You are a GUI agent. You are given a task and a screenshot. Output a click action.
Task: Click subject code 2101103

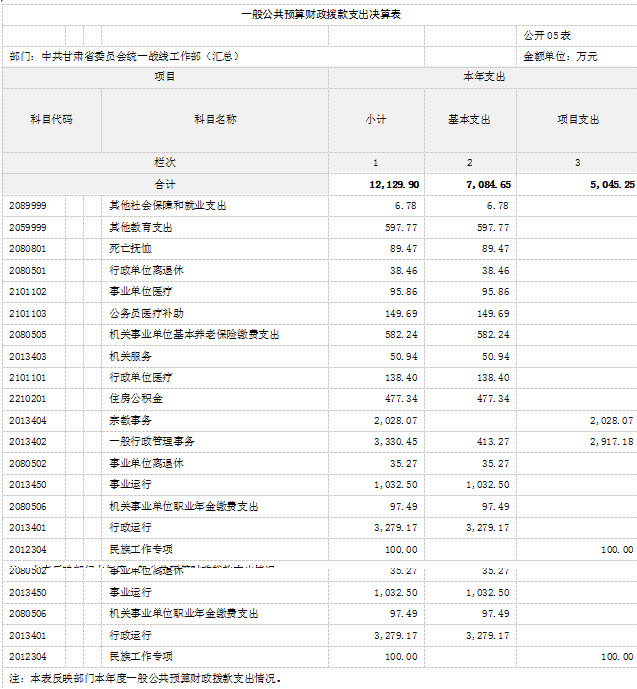coord(28,314)
